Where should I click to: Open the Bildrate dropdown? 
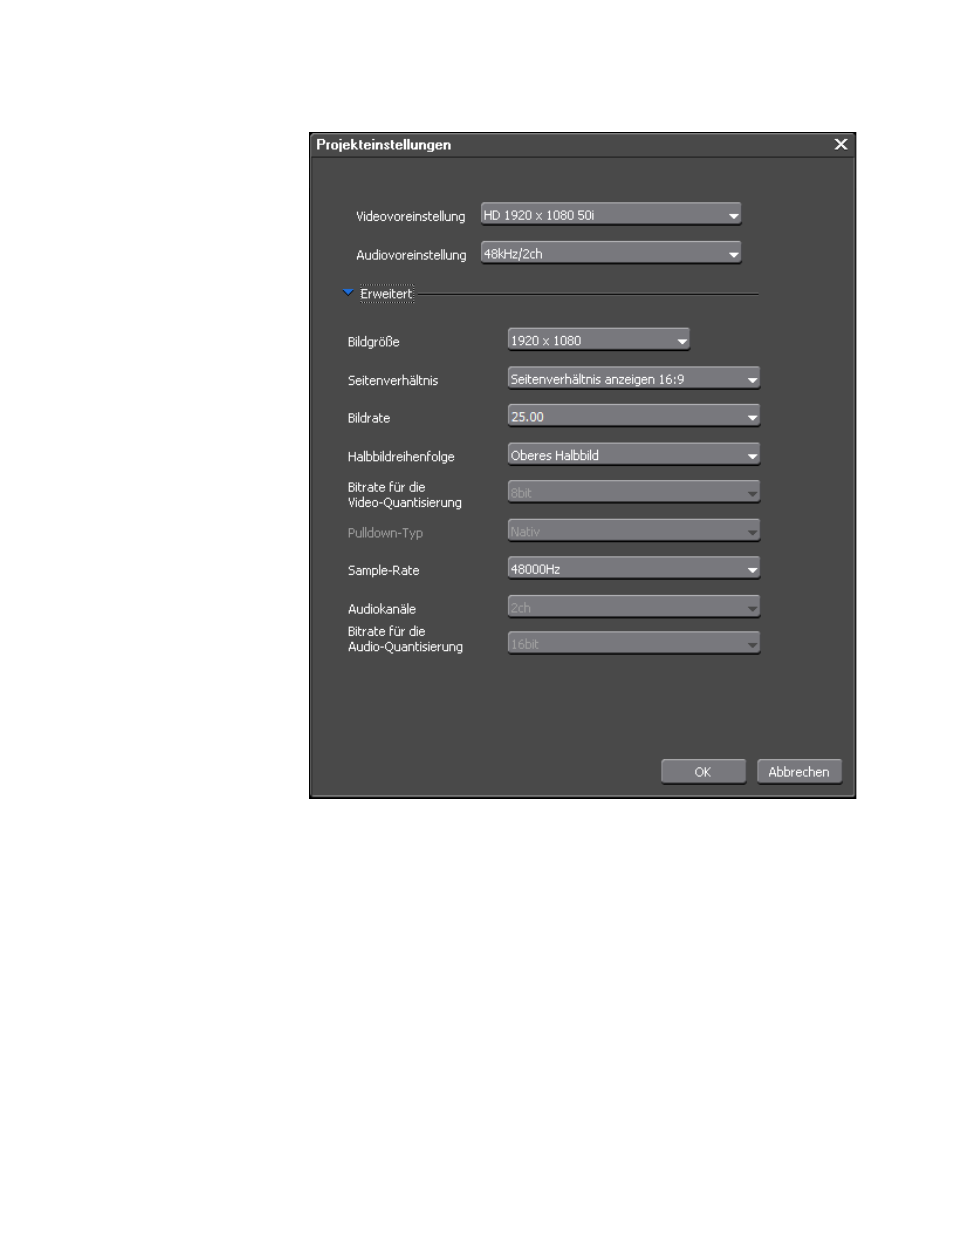point(634,417)
